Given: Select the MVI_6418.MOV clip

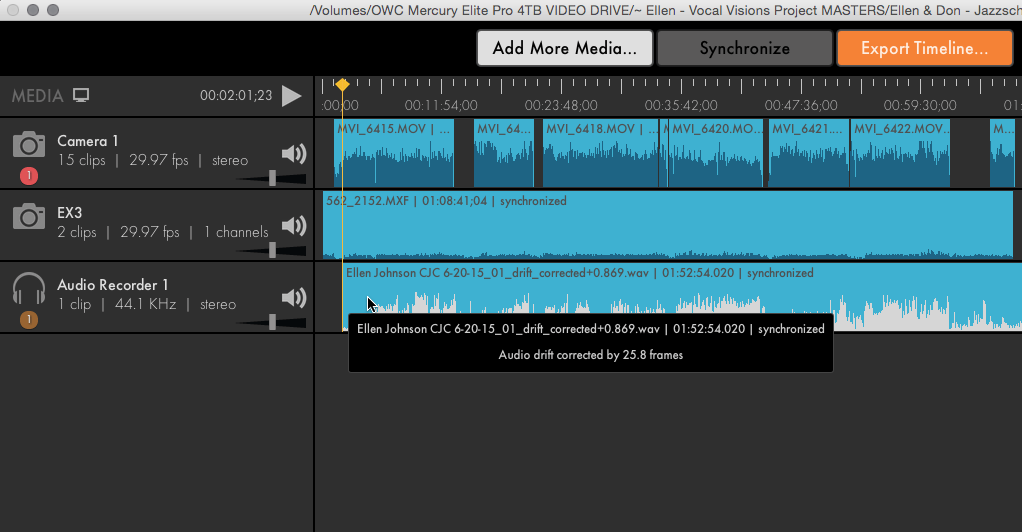Looking at the screenshot, I should coord(601,154).
